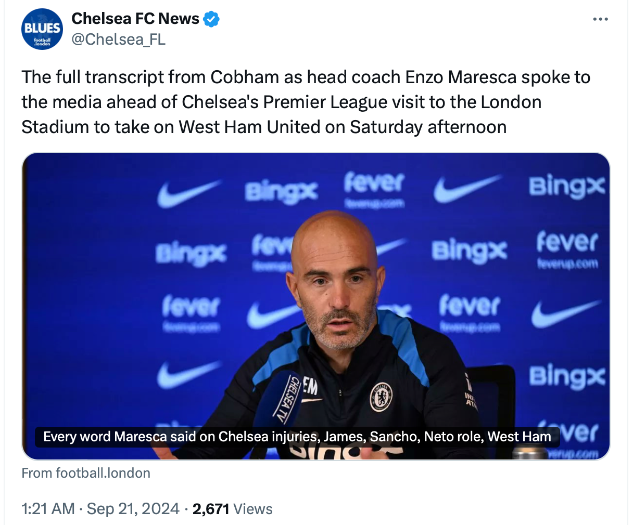This screenshot has width=633, height=525.
Task: Click the Chelsea FC News profile avatar
Action: tap(41, 30)
